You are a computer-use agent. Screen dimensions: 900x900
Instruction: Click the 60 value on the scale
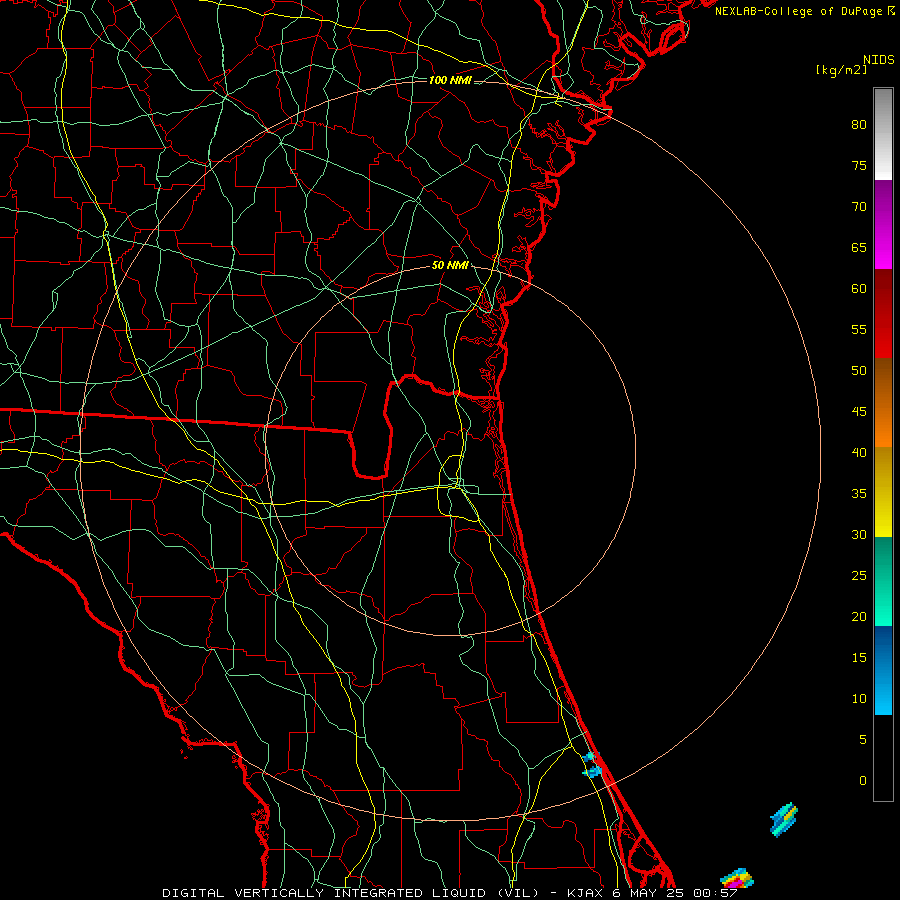859,289
